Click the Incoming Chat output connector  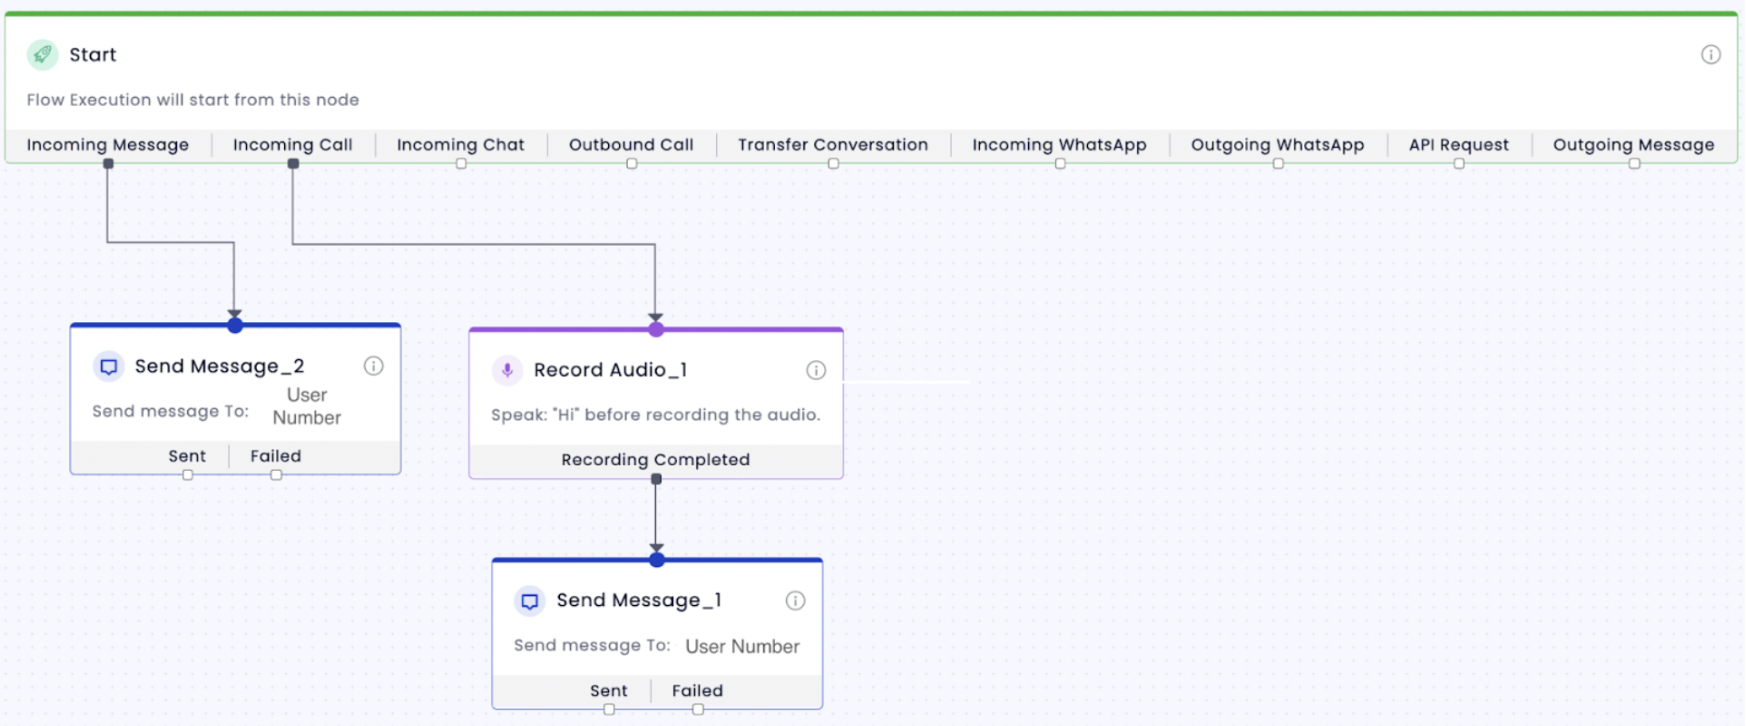461,164
